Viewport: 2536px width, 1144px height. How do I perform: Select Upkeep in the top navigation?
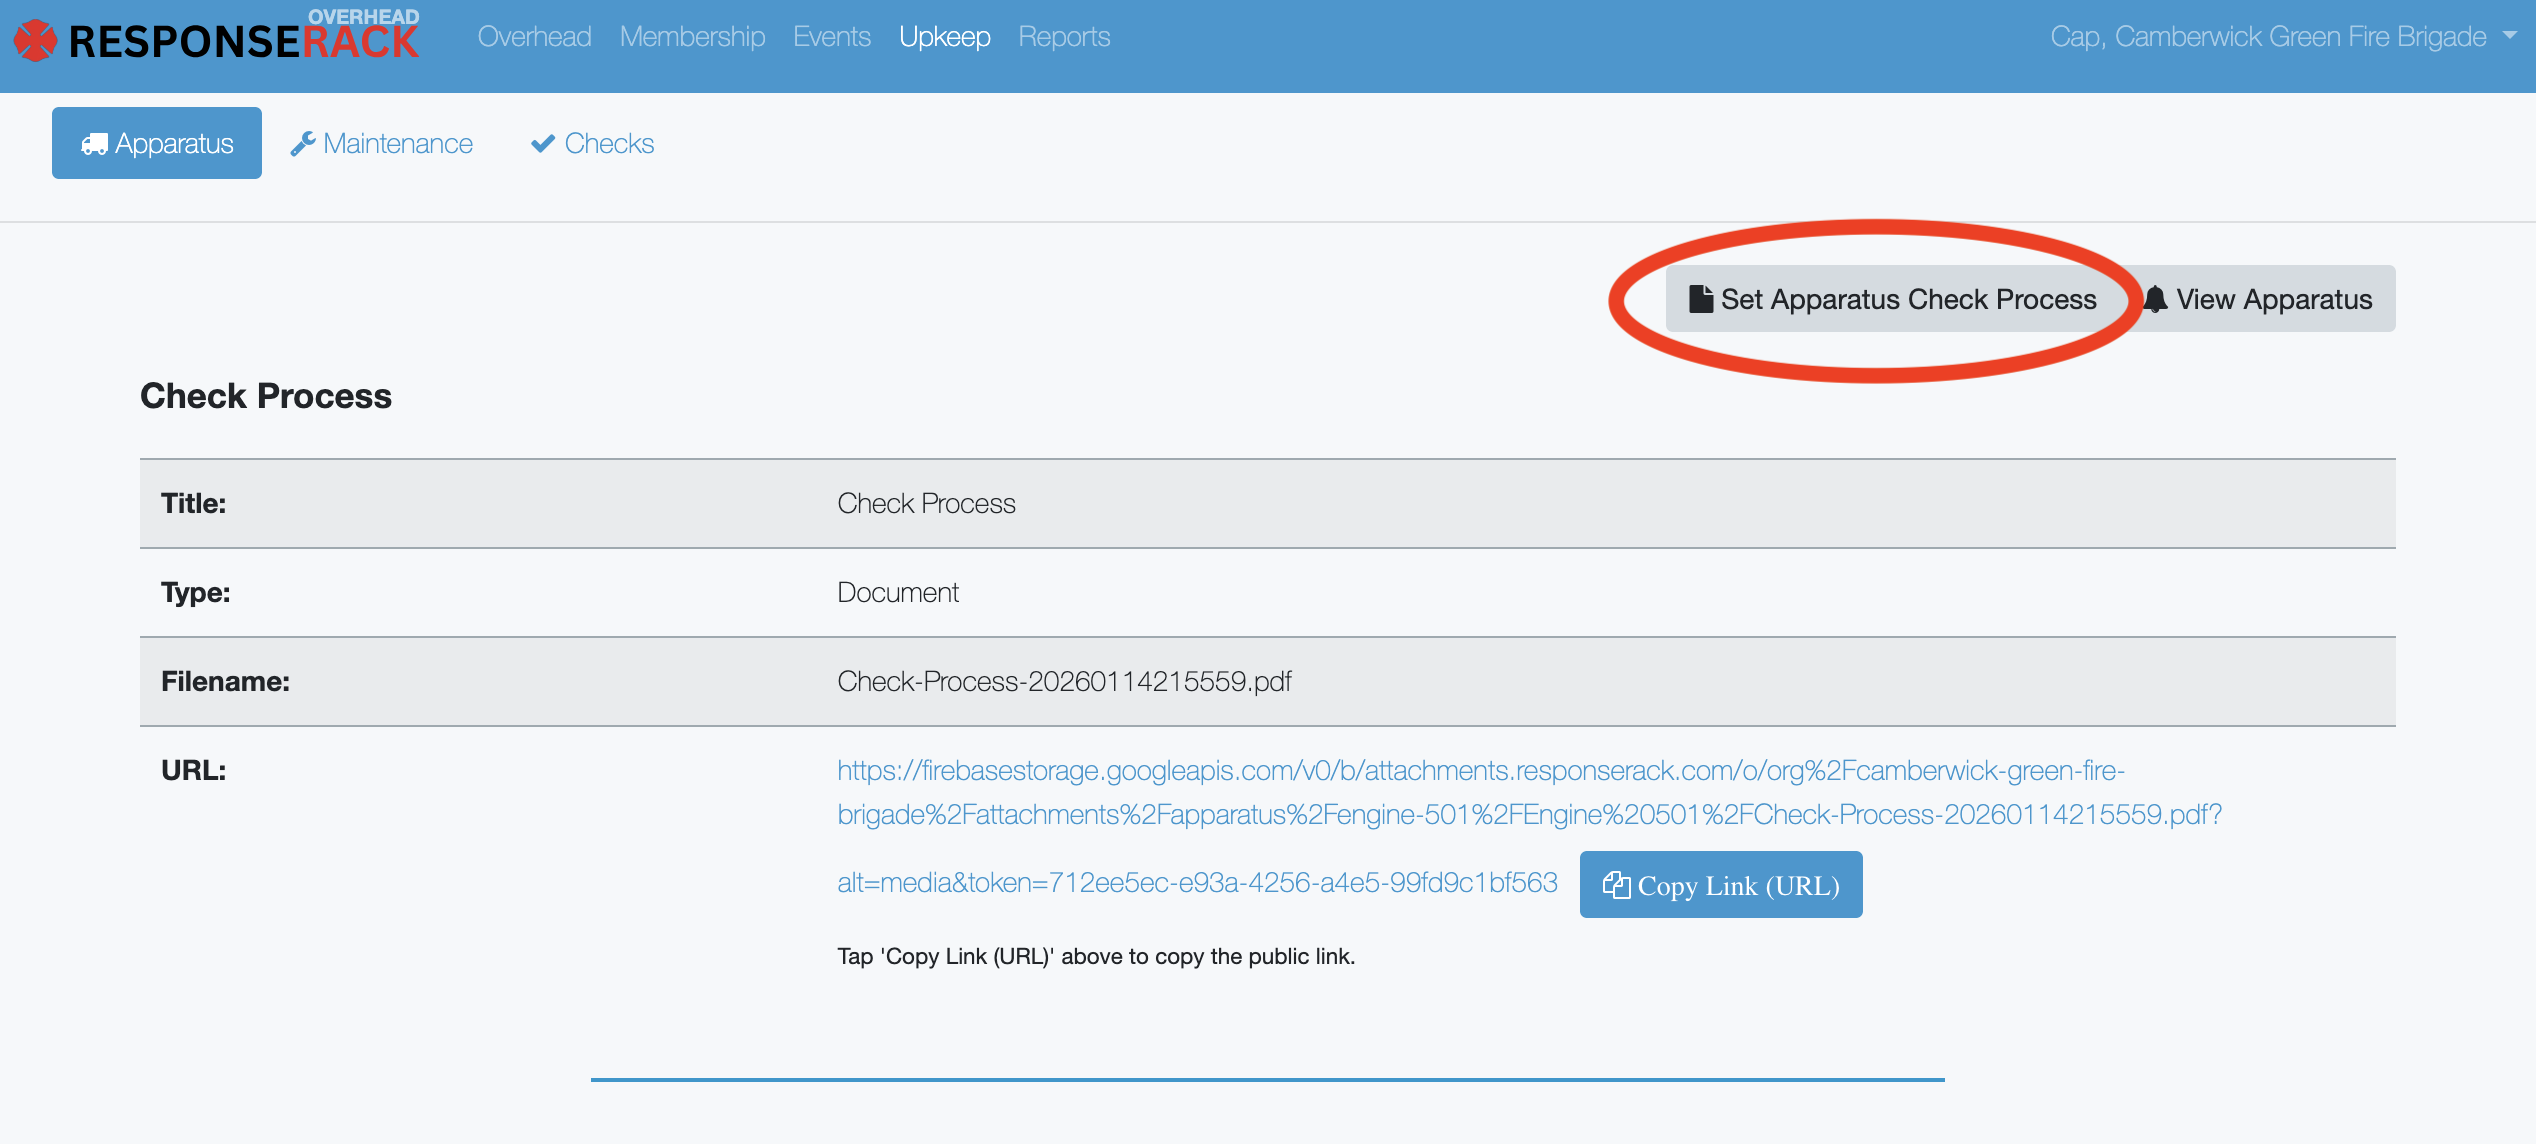(x=944, y=37)
